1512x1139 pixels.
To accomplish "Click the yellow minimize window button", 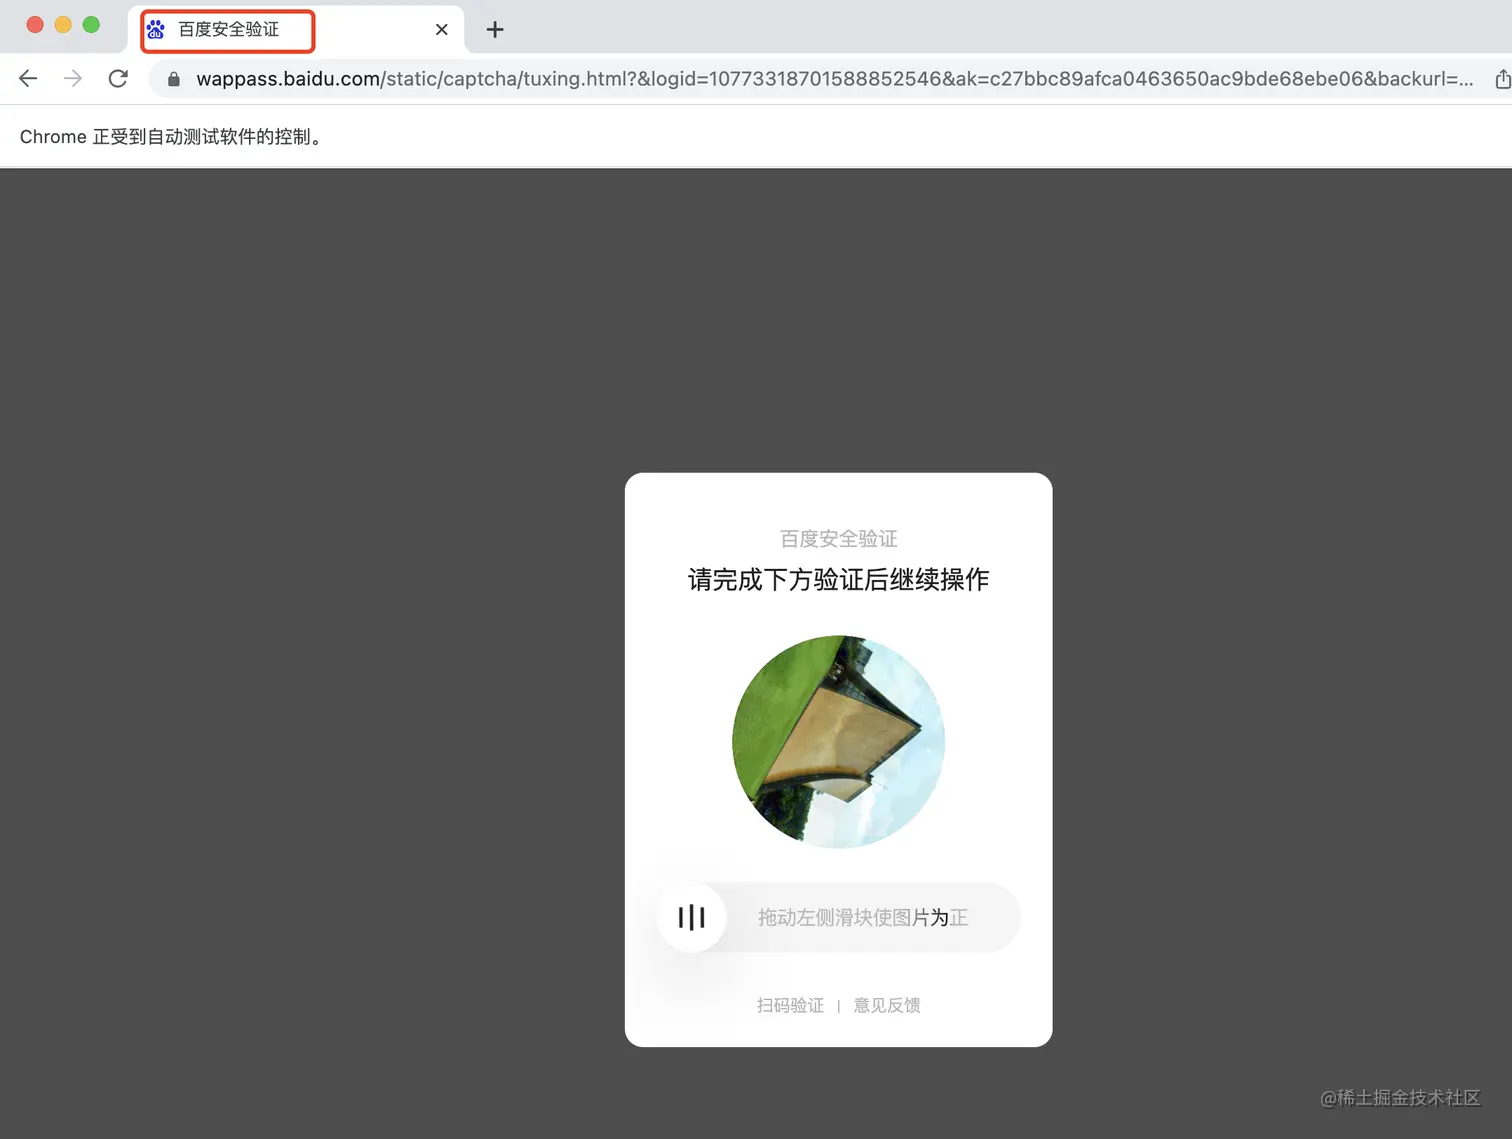I will (x=63, y=25).
